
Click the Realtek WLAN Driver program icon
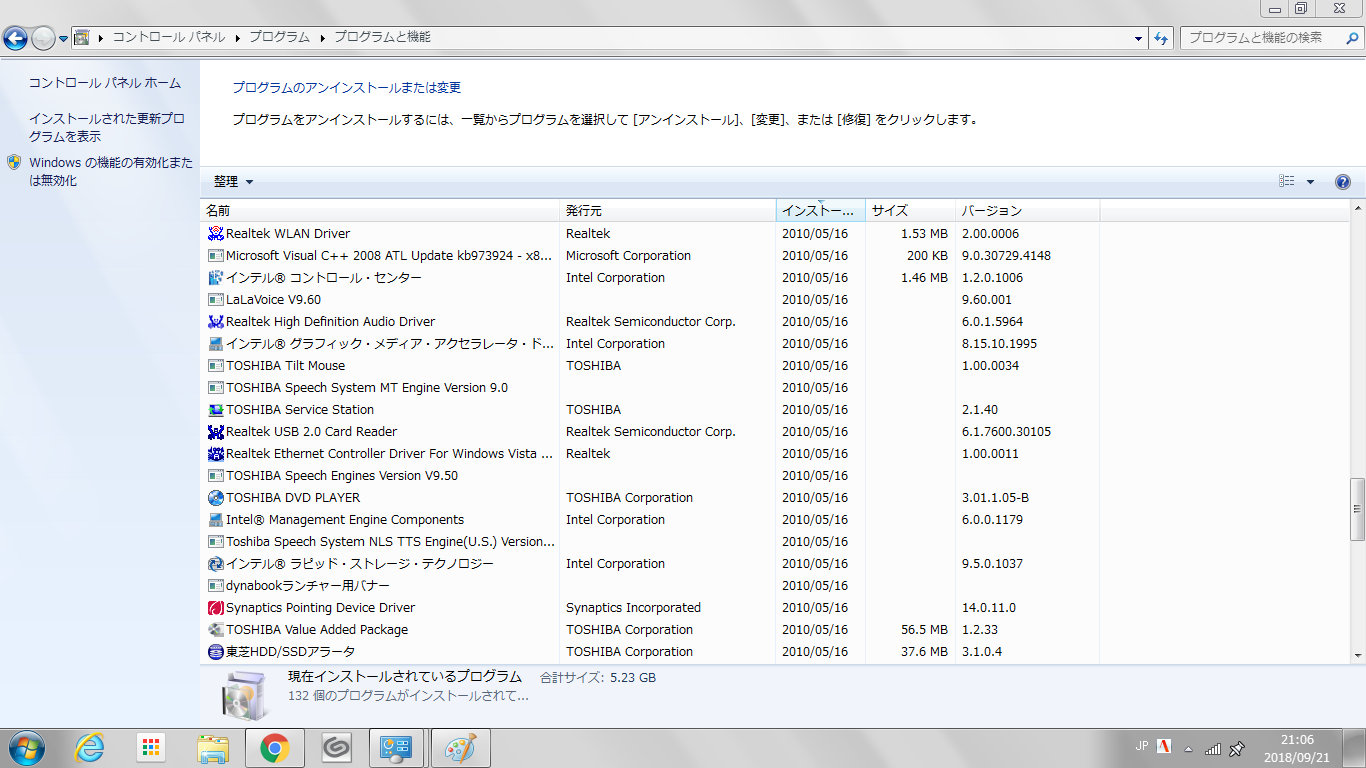(x=215, y=234)
